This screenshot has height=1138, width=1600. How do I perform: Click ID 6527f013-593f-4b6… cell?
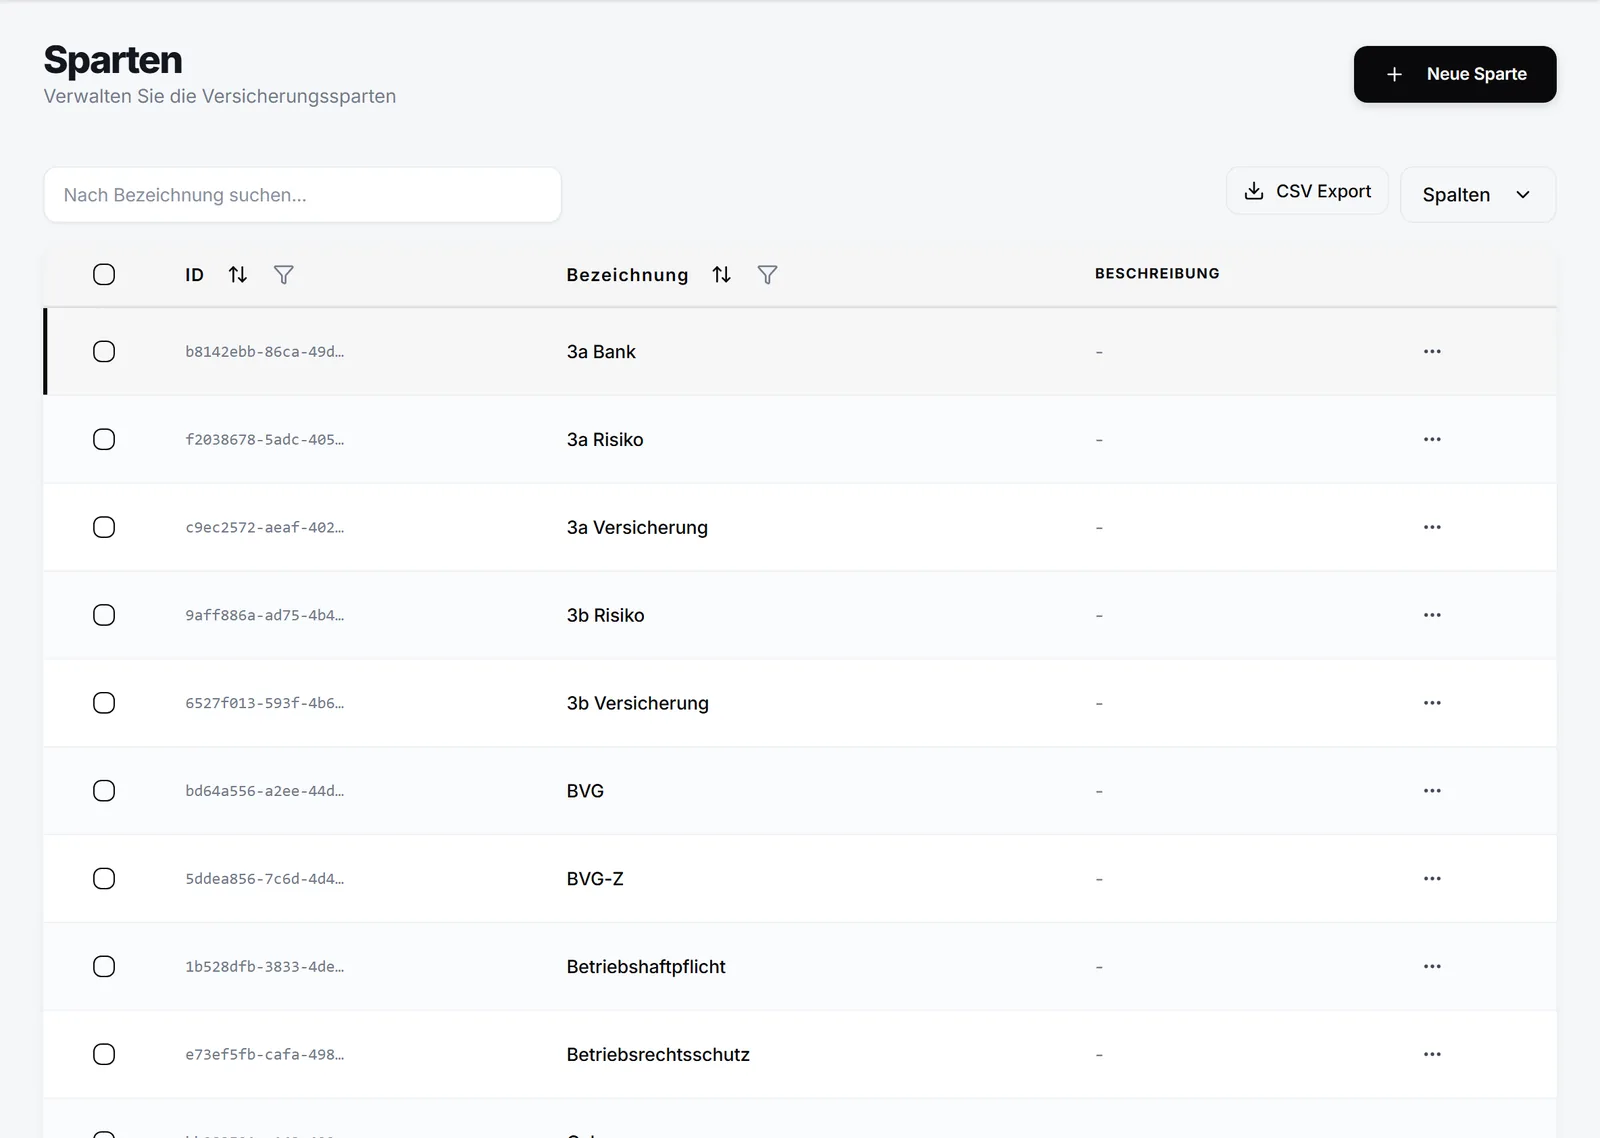[264, 704]
